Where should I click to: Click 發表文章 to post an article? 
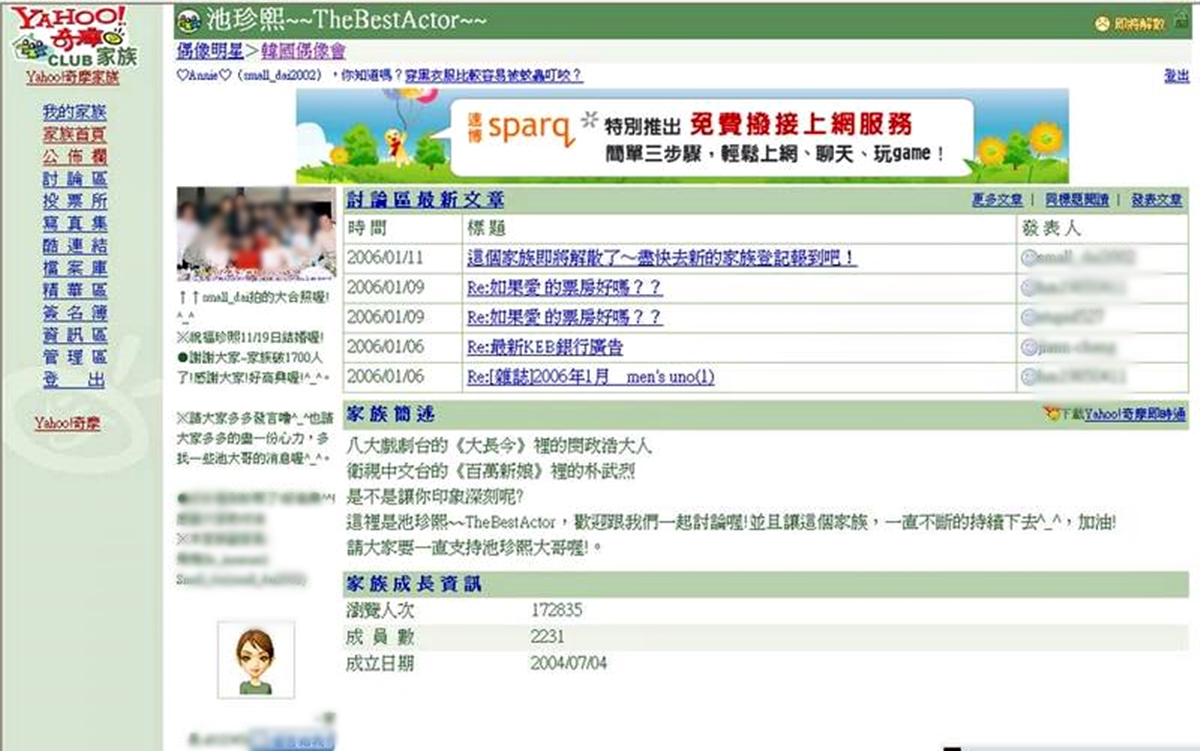pos(1156,200)
